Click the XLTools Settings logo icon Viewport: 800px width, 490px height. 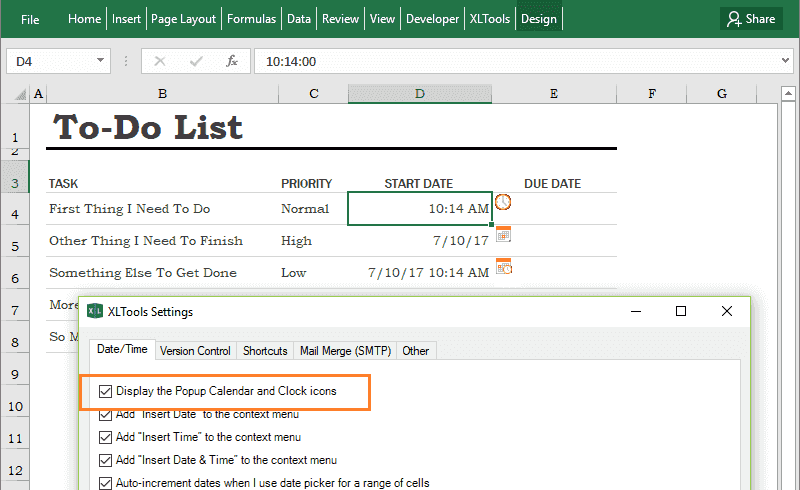95,311
